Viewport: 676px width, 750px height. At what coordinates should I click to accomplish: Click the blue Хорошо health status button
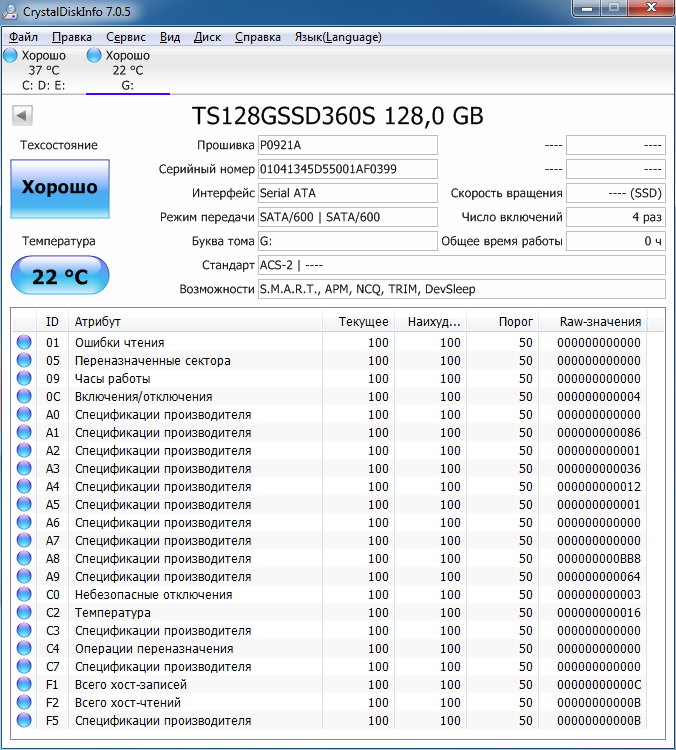60,188
